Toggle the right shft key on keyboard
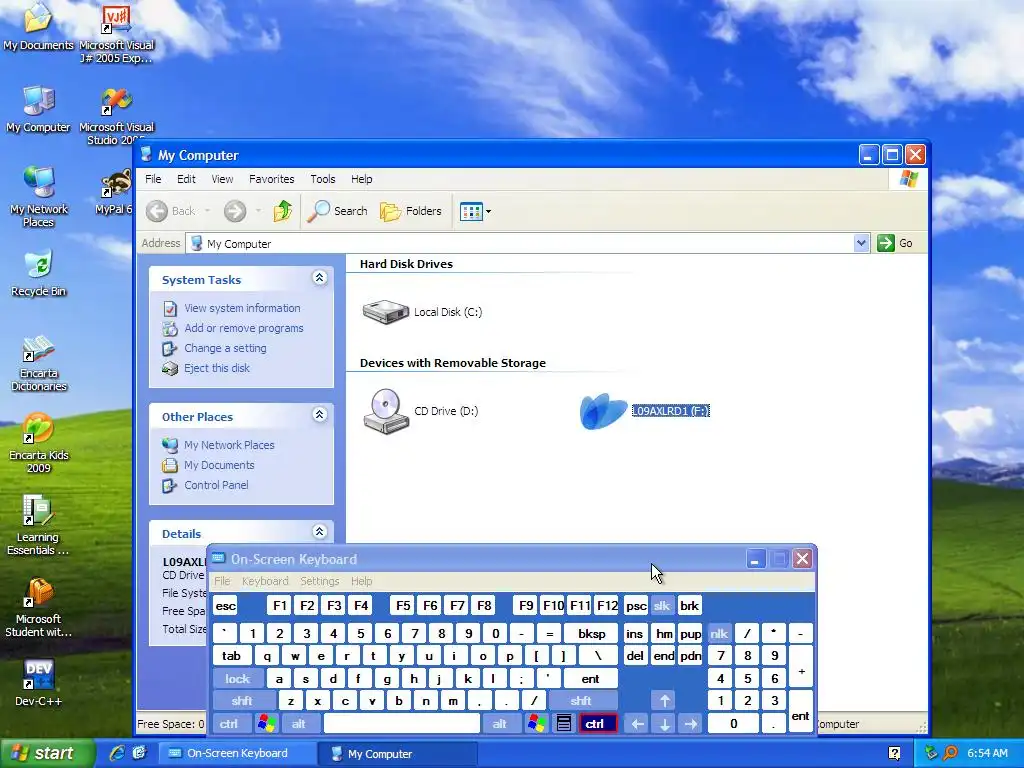The width and height of the screenshot is (1024, 768). coord(581,701)
